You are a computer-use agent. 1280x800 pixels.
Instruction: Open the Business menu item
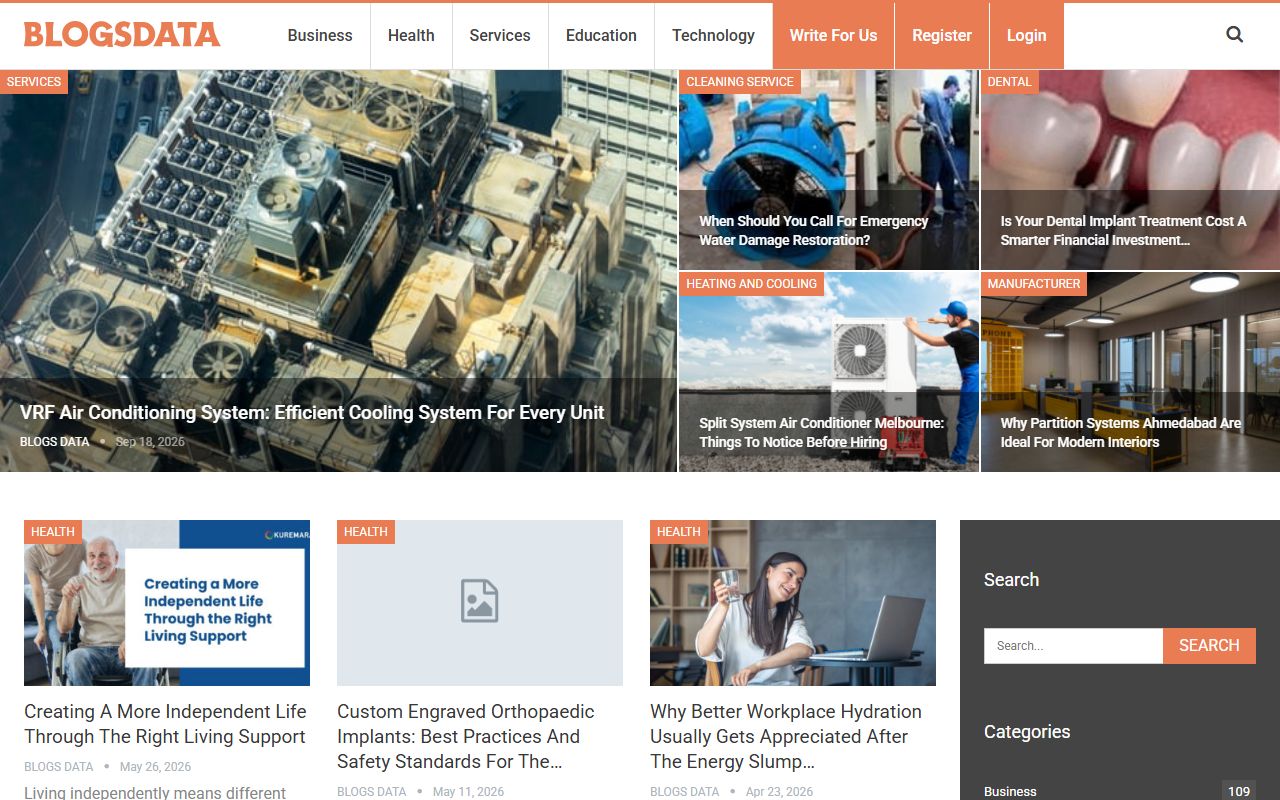point(320,35)
